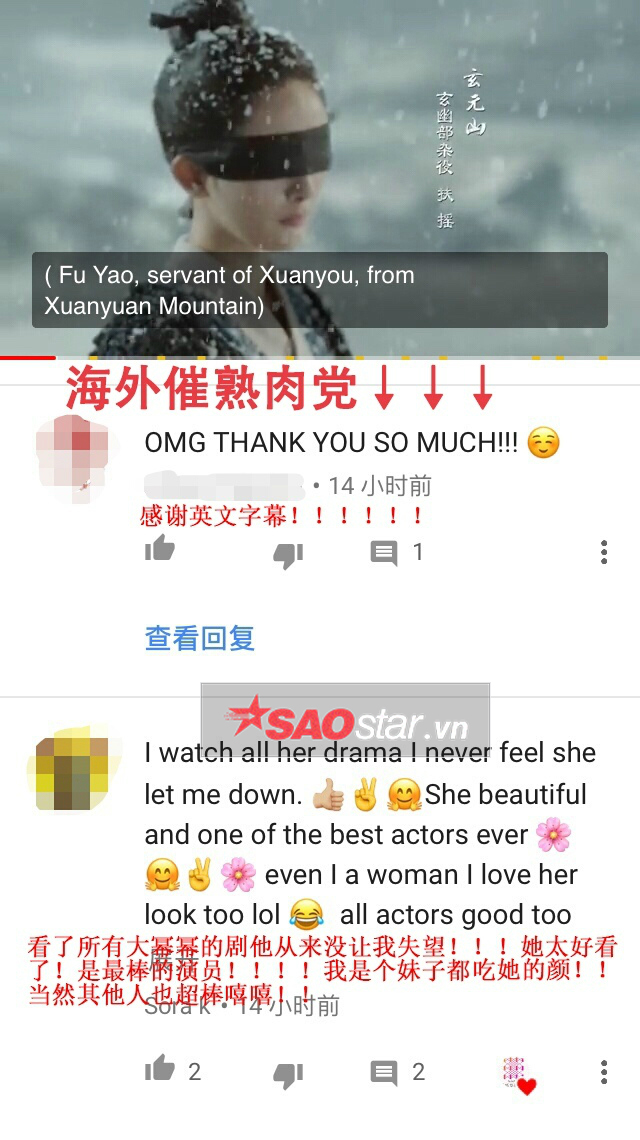Screen dimensions: 640x1140
Task: Open the Sora K commenter name
Action: point(177,1006)
